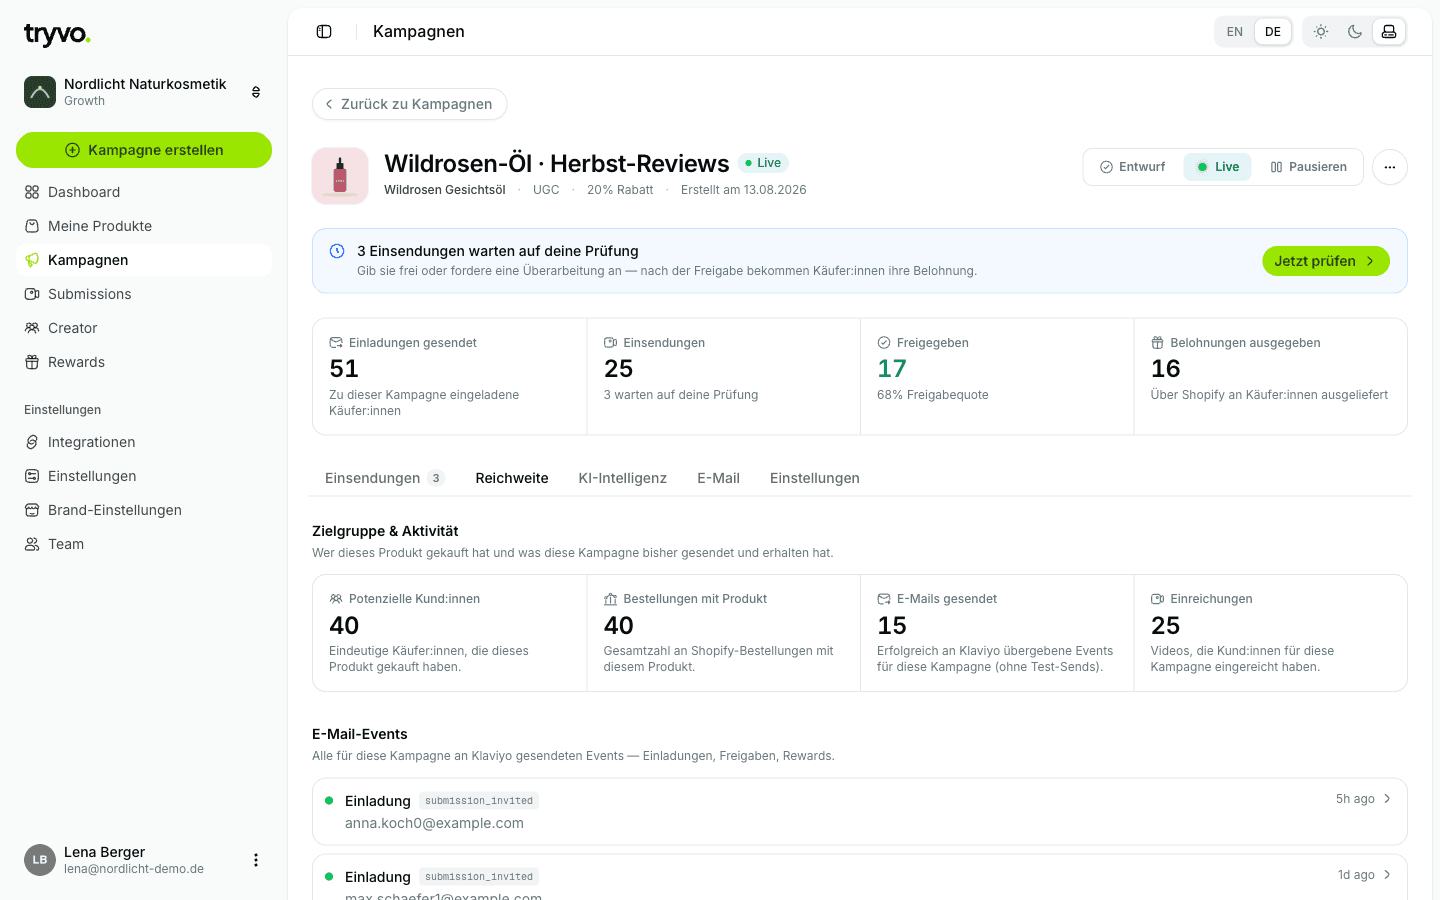Switch to light theme sun icon

pyautogui.click(x=1321, y=32)
